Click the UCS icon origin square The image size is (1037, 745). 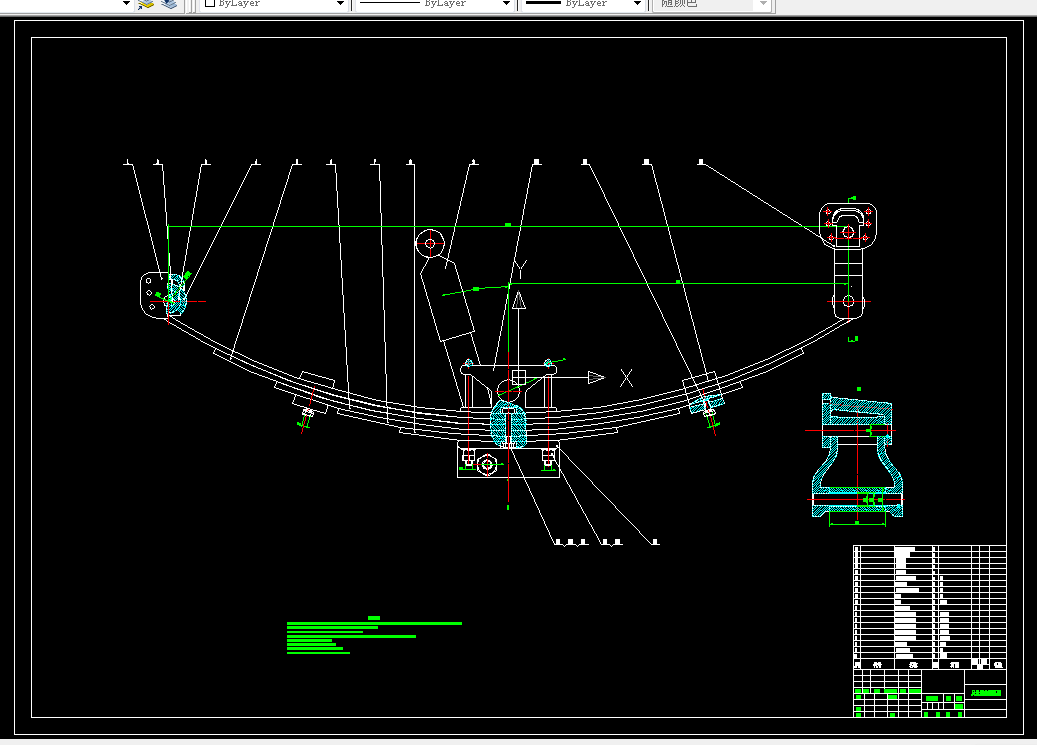coord(518,377)
